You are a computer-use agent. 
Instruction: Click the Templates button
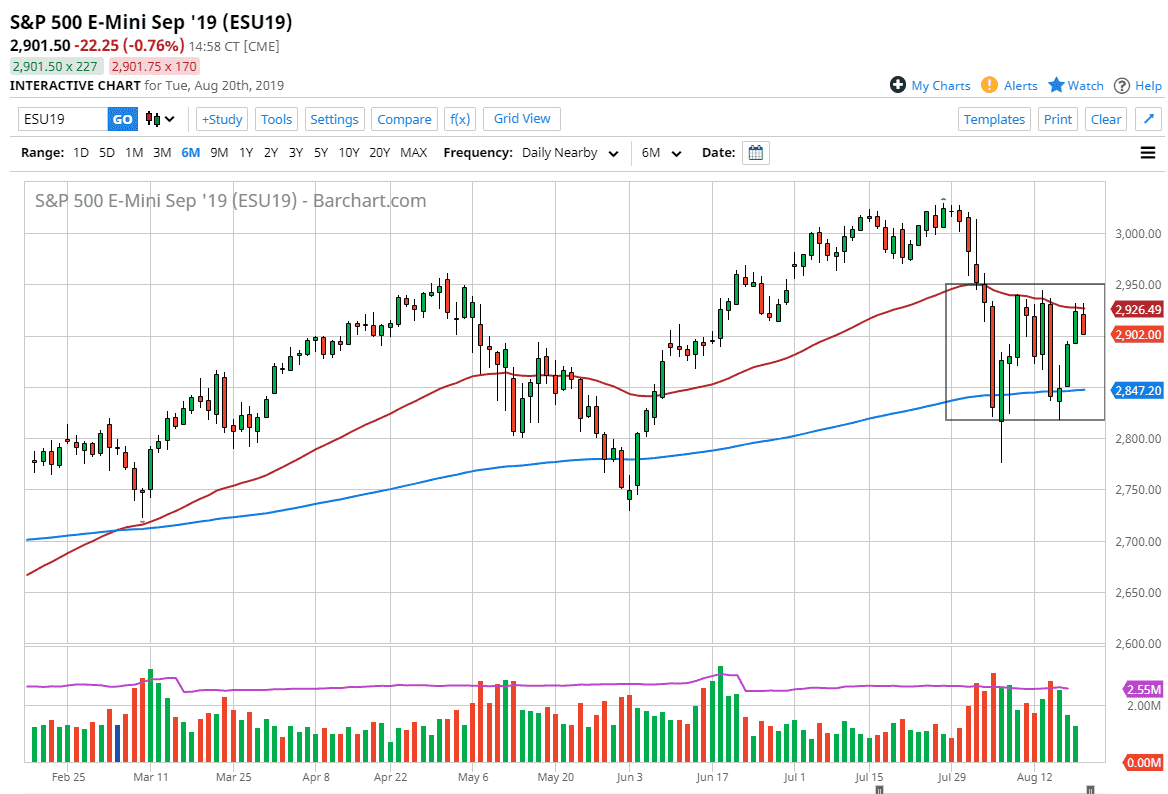click(994, 119)
